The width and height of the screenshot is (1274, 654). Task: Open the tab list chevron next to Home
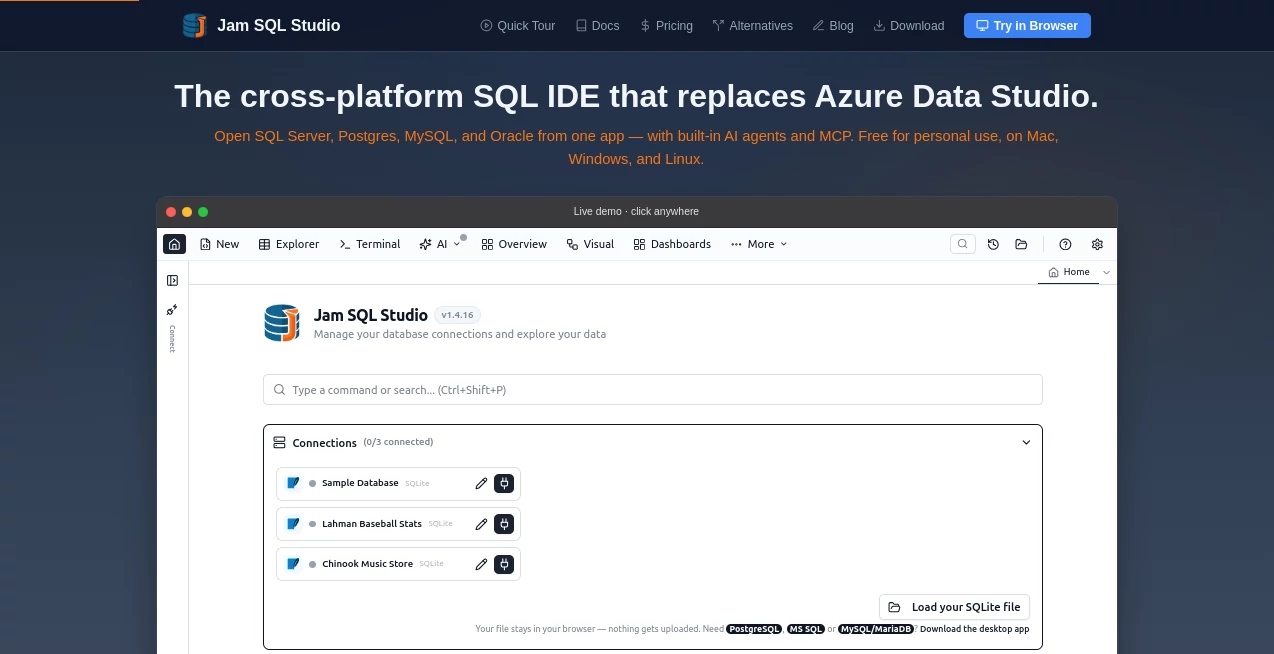pos(1106,272)
